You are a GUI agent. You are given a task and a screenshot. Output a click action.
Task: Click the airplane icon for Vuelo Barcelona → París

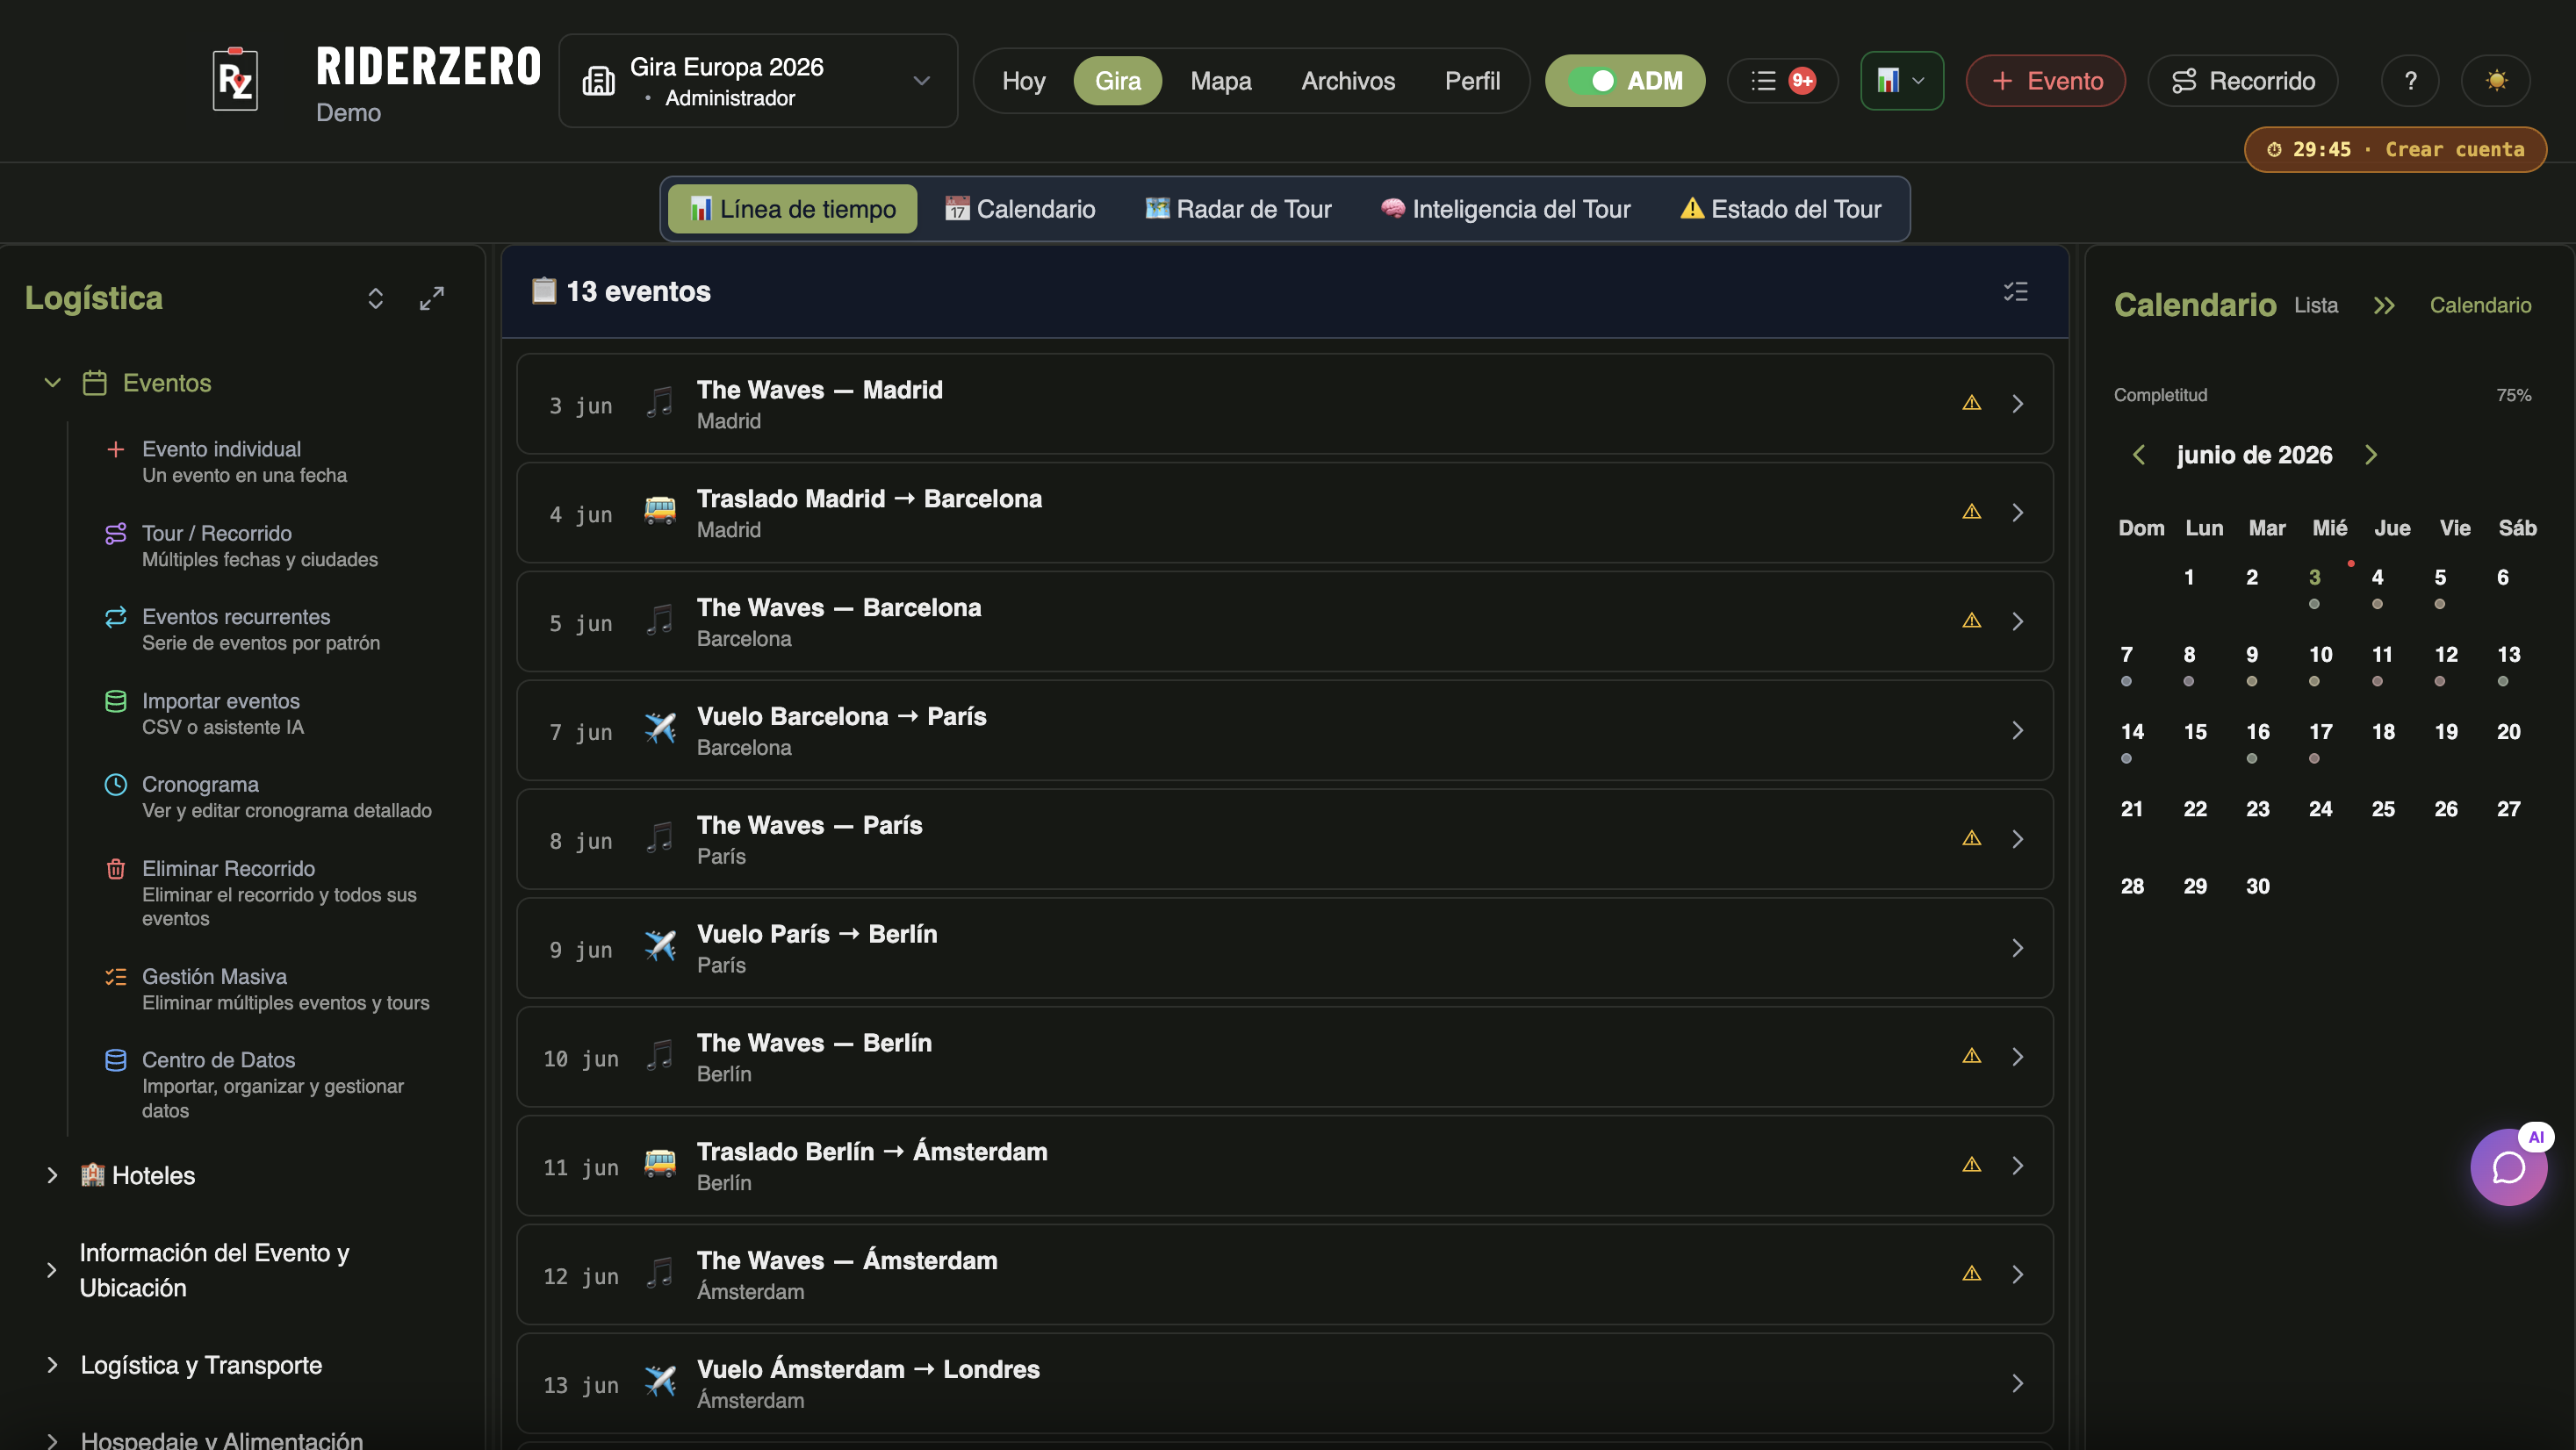click(660, 729)
